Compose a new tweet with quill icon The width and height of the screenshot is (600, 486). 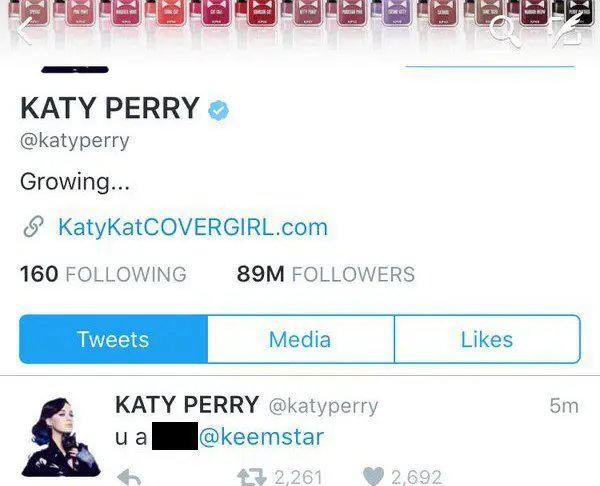[x=567, y=31]
